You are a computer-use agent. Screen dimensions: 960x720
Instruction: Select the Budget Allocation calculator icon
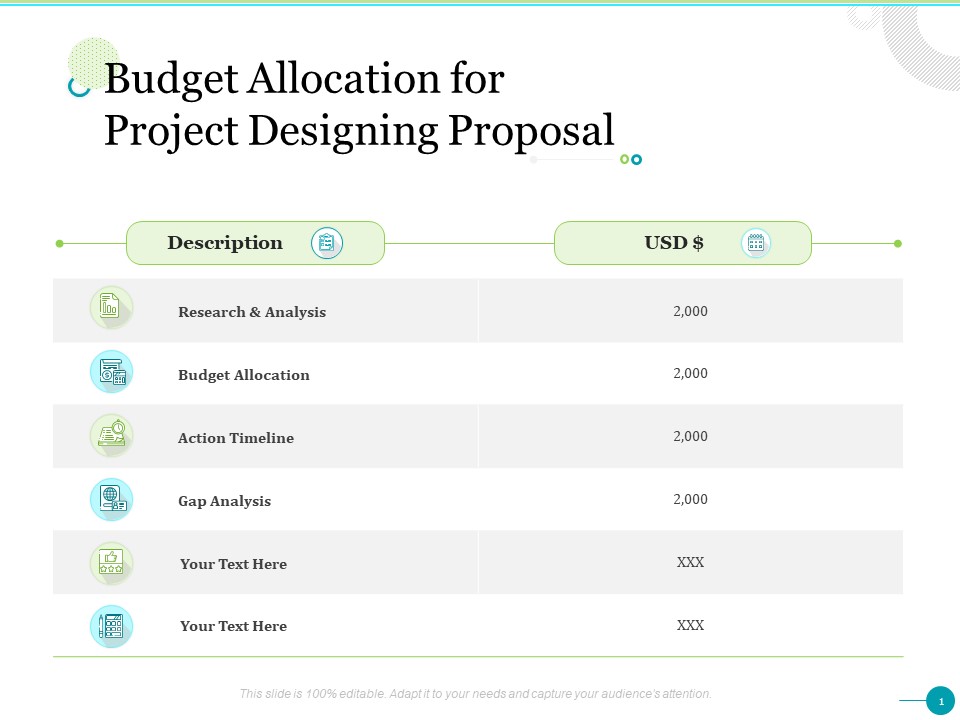[x=111, y=372]
